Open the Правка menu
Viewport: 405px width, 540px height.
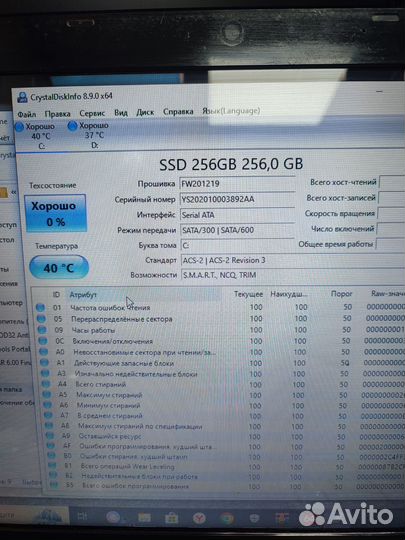tap(58, 114)
